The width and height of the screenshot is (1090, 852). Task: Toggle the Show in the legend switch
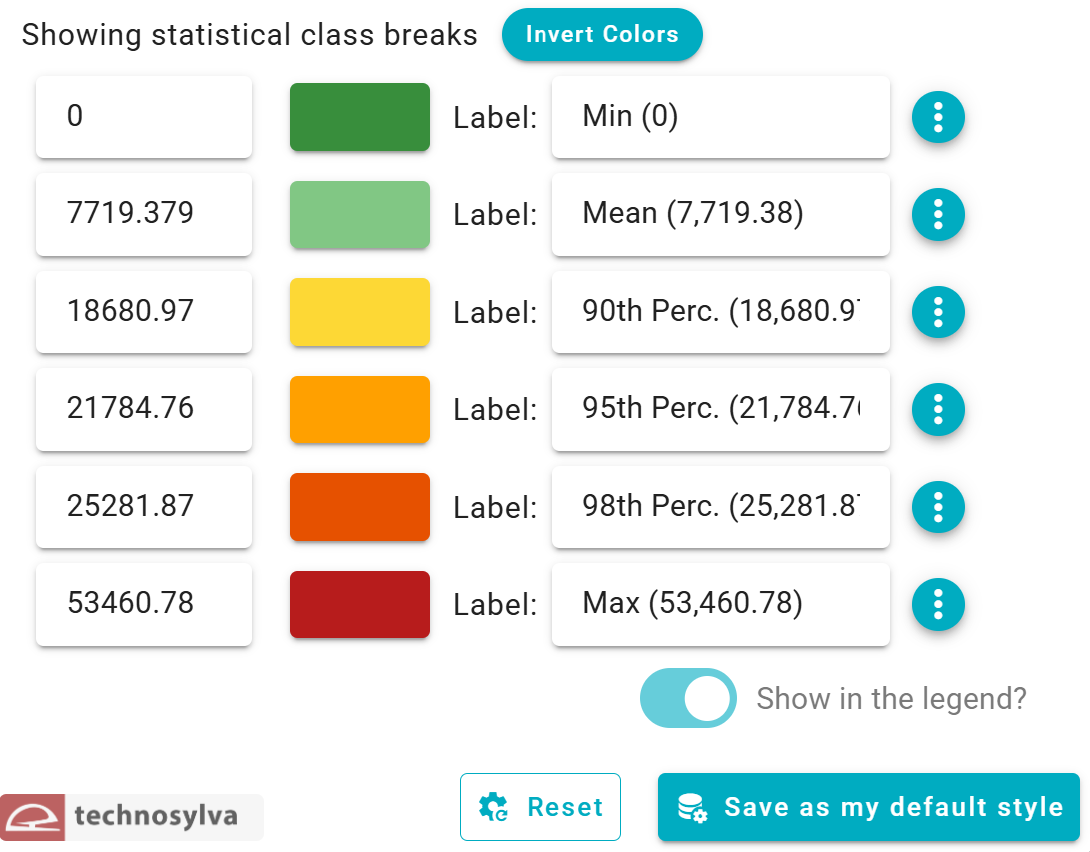688,698
